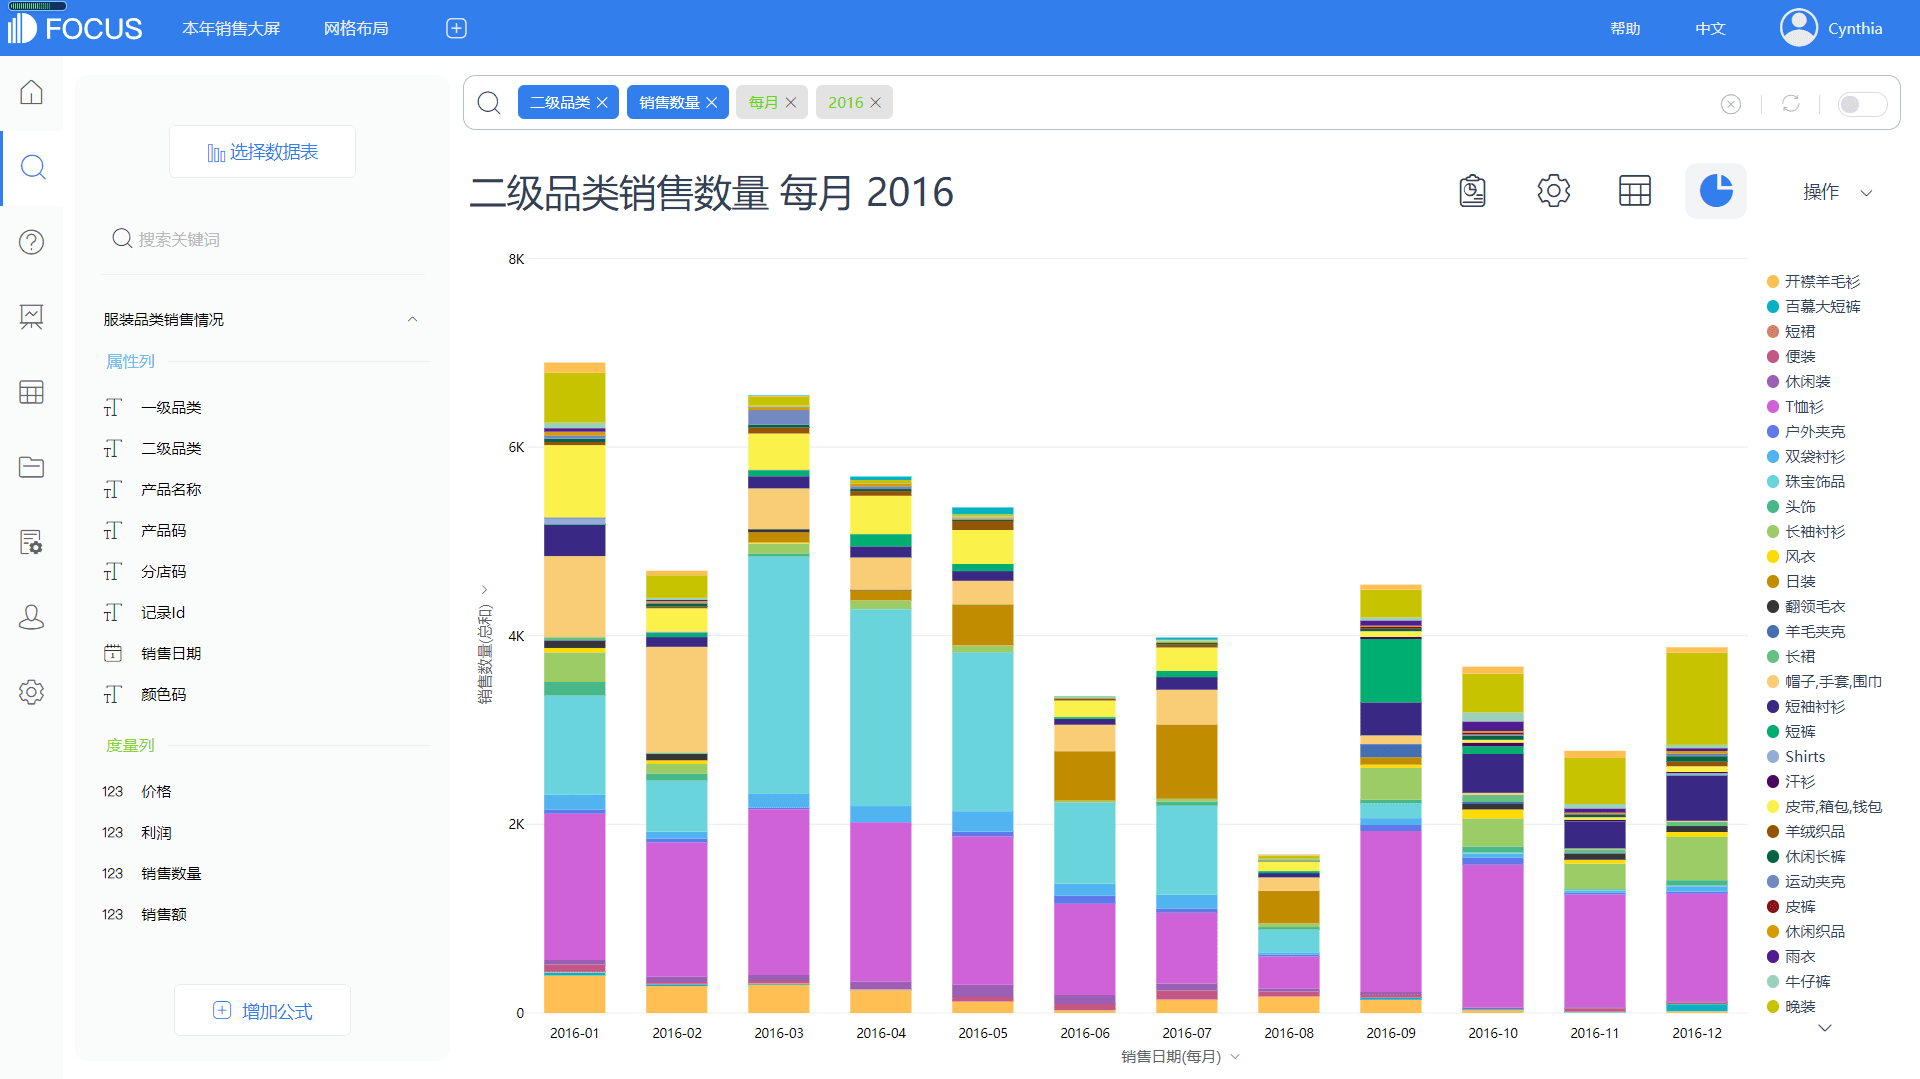Click the FOCUS logo
Screen dimensions: 1920x1079
(76, 28)
